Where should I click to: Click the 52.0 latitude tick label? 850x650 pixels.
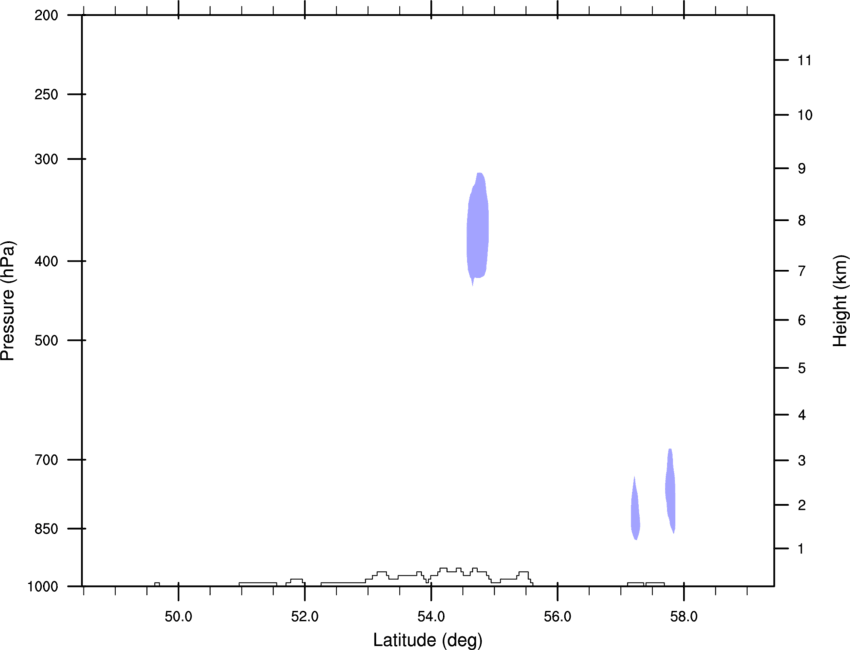point(305,617)
